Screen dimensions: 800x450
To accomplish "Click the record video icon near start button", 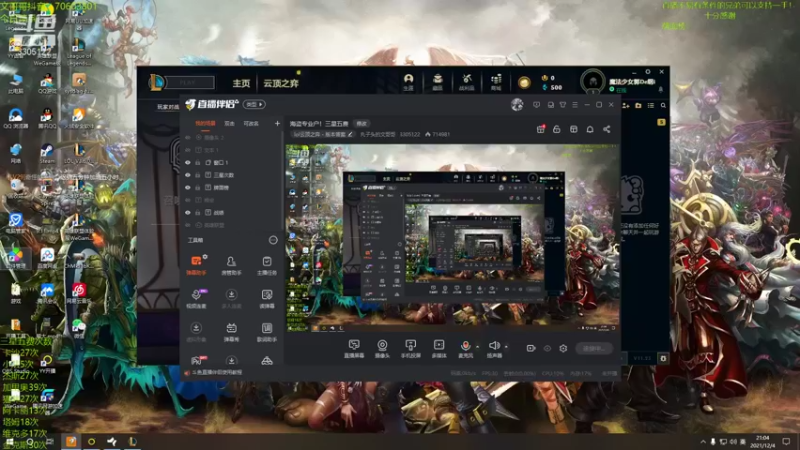I will 531,348.
